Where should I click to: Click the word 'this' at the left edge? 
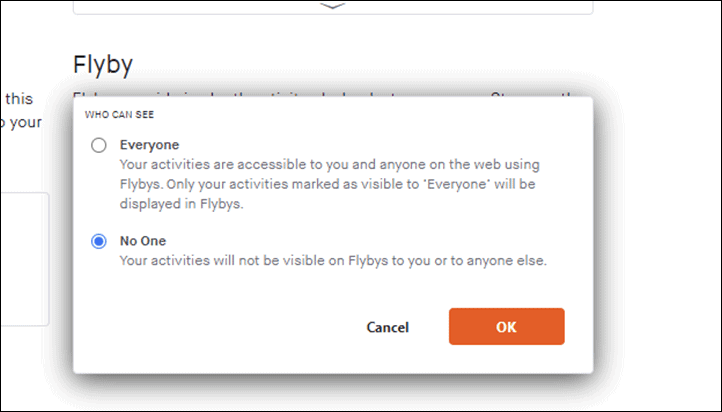tap(19, 99)
